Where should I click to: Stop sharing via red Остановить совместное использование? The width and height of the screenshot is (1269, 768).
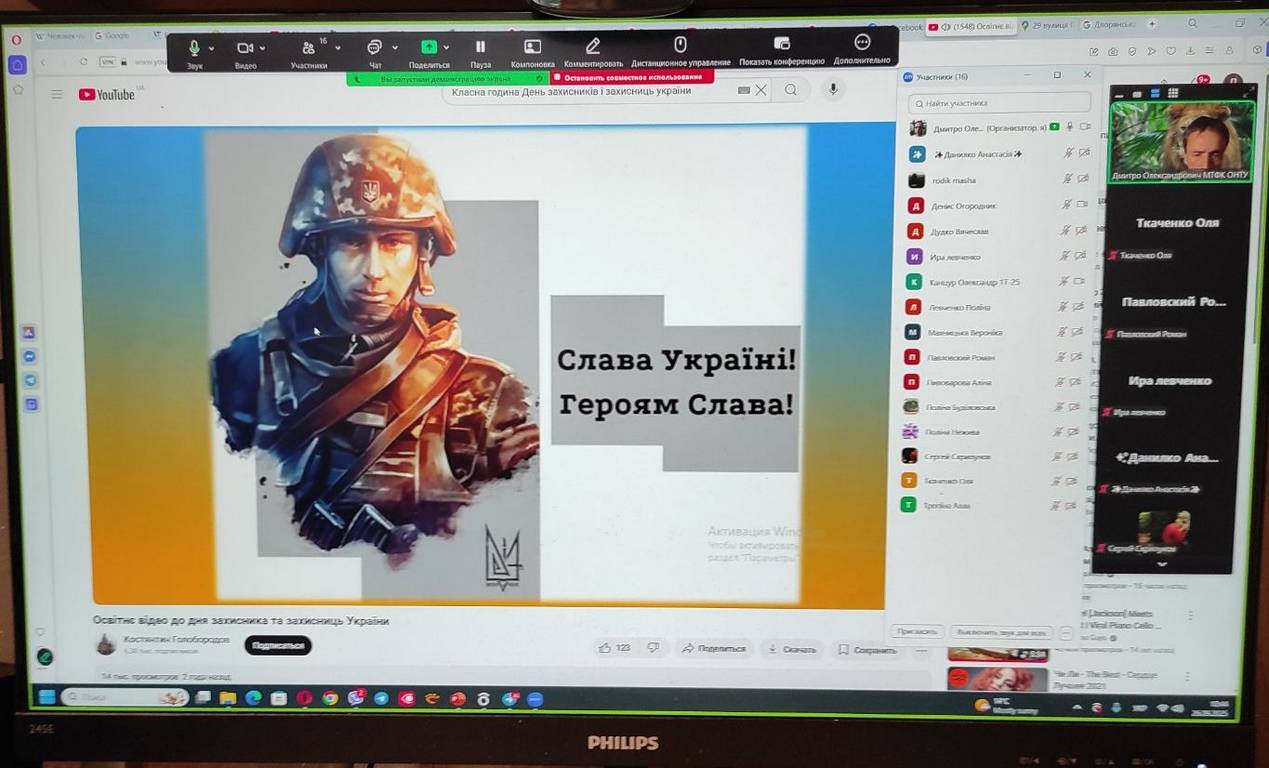pos(630,77)
